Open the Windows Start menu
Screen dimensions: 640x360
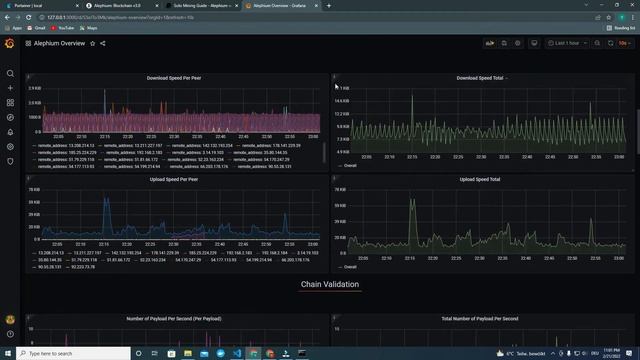coord(8,353)
